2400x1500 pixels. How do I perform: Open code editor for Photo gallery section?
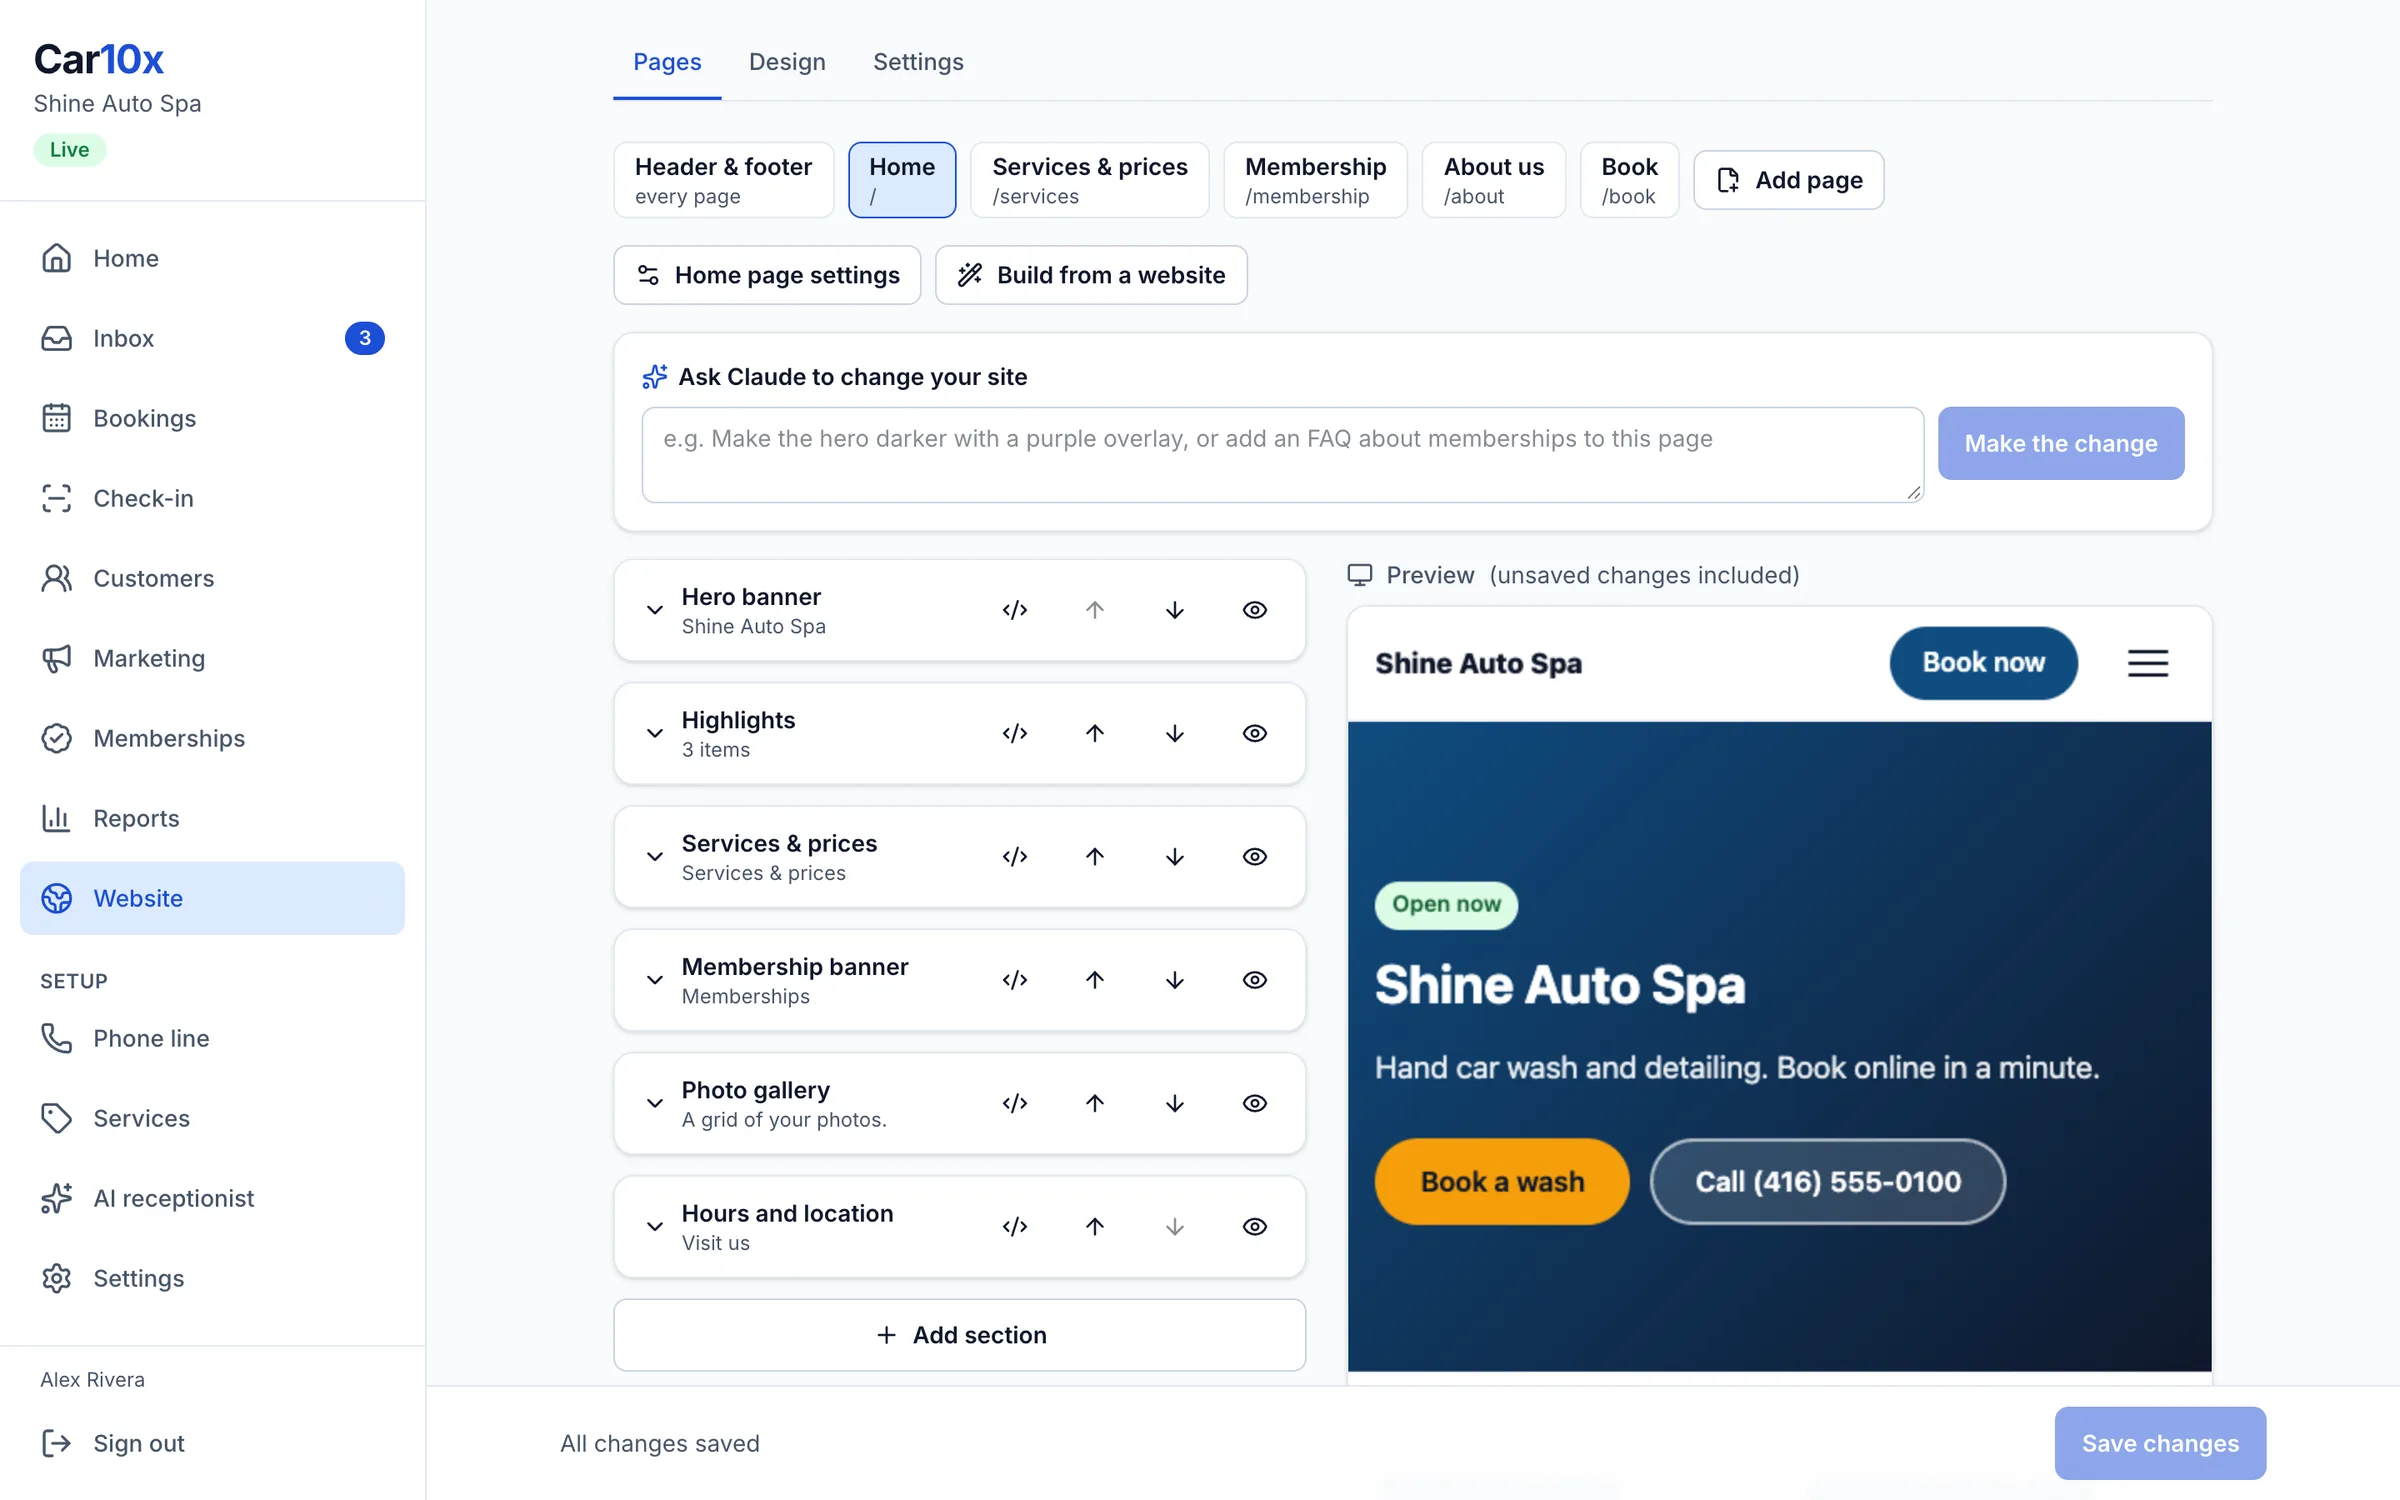(1015, 1103)
